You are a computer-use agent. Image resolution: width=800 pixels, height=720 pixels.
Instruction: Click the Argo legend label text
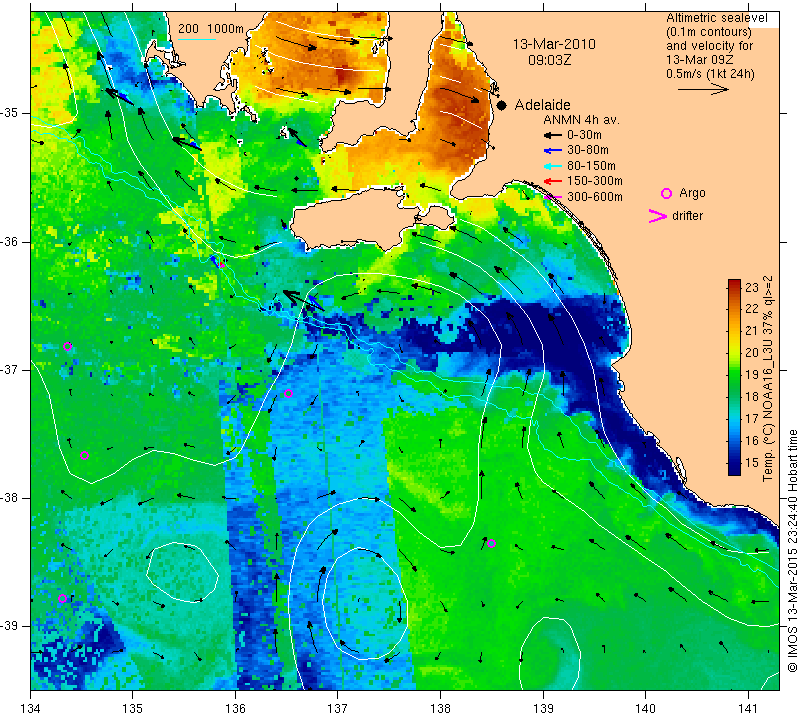pos(692,193)
